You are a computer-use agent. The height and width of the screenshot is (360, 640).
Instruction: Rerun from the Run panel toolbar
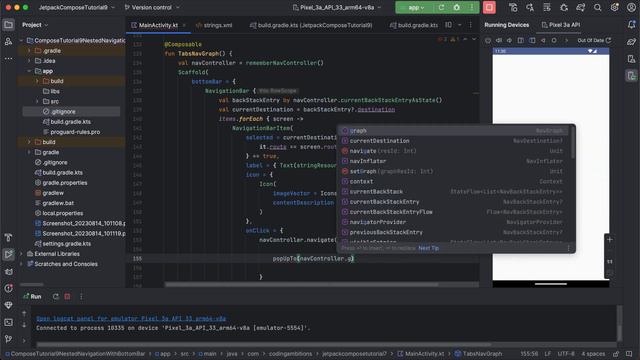coord(56,297)
